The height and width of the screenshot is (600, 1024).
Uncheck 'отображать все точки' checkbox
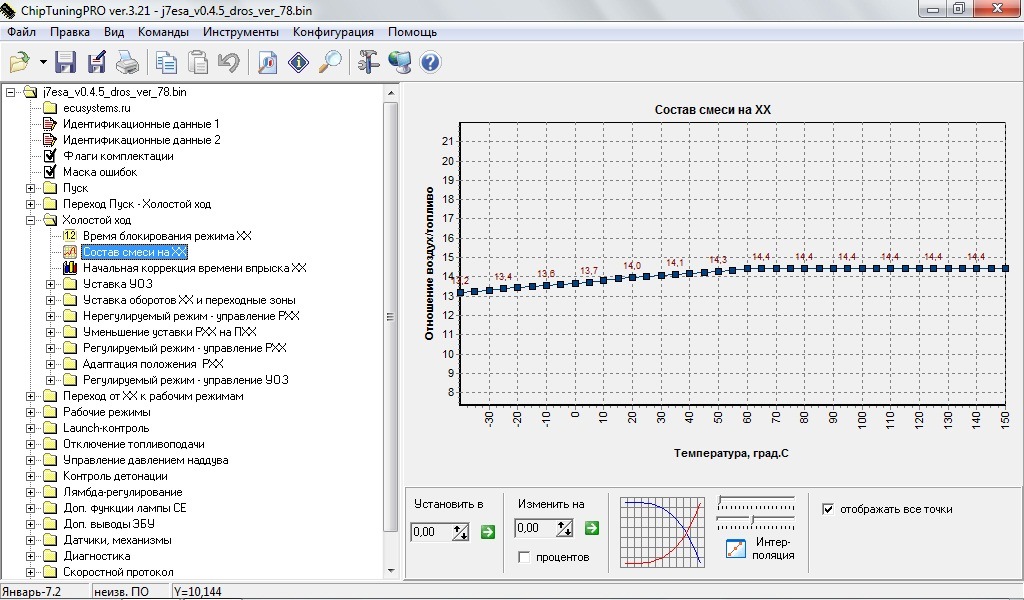(827, 509)
